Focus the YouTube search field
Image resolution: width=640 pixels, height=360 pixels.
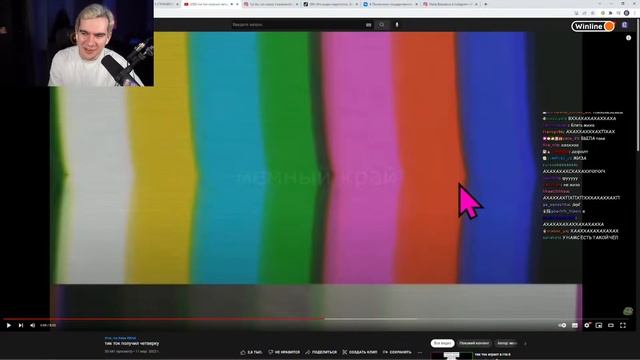(x=298, y=24)
